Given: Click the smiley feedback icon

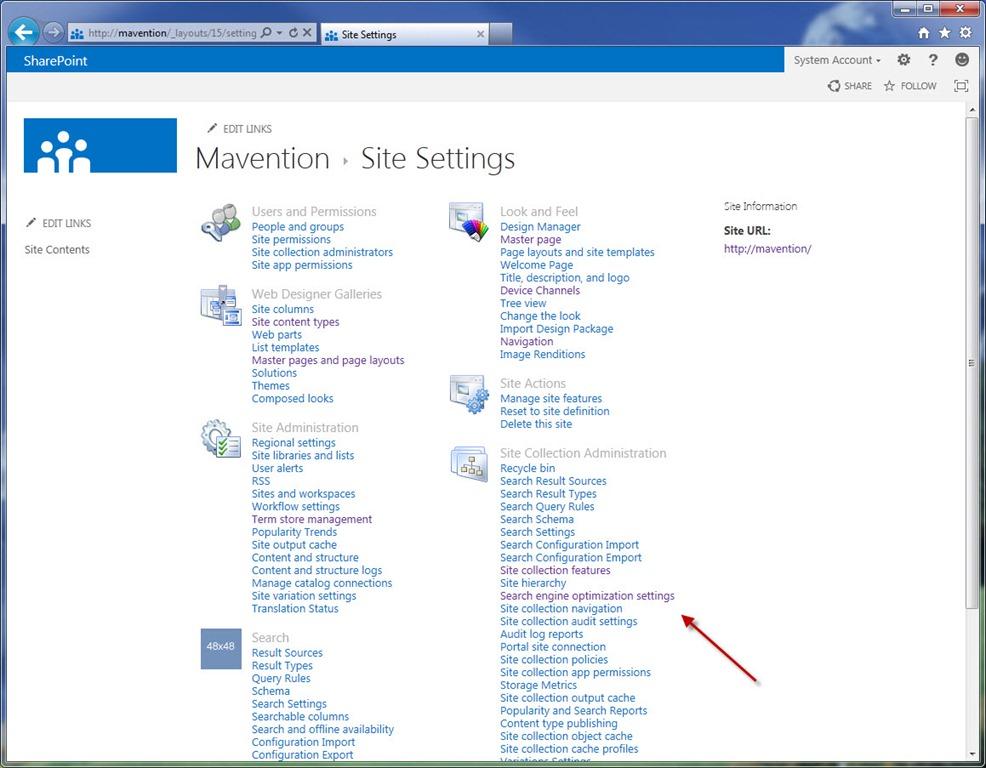Looking at the screenshot, I should tap(961, 60).
